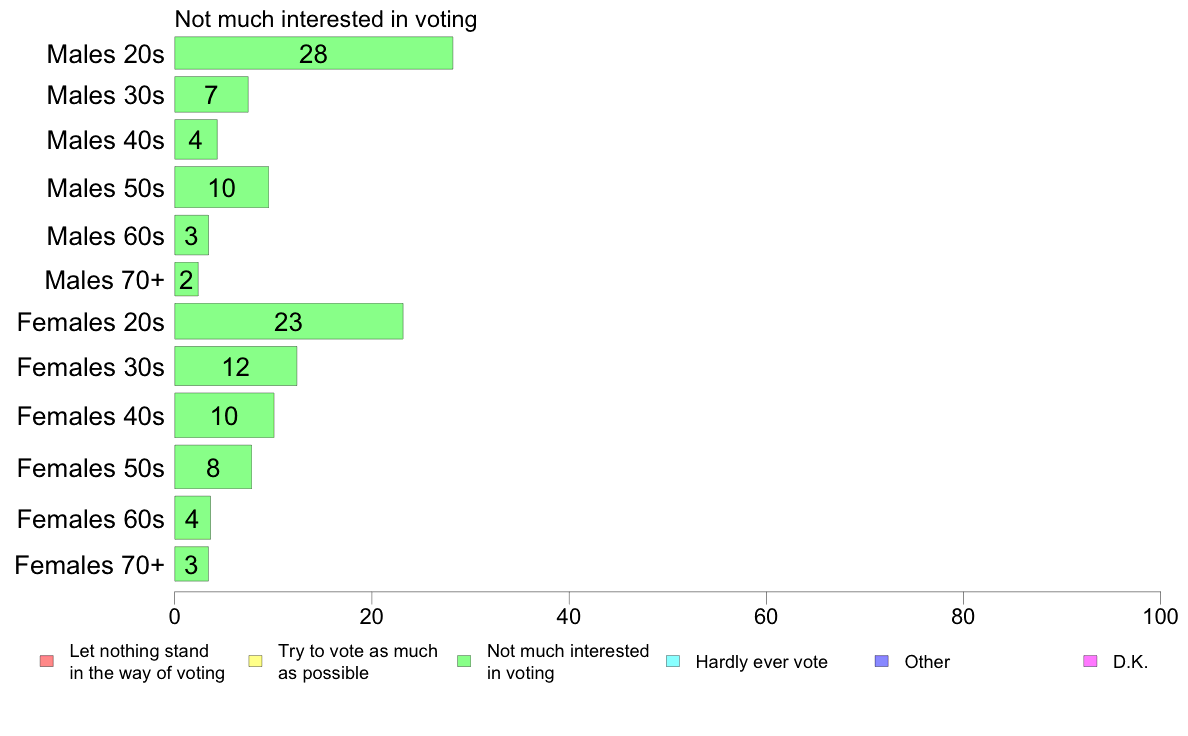Select the Females 20s bar showing 23
1188x736 pixels.
[289, 321]
